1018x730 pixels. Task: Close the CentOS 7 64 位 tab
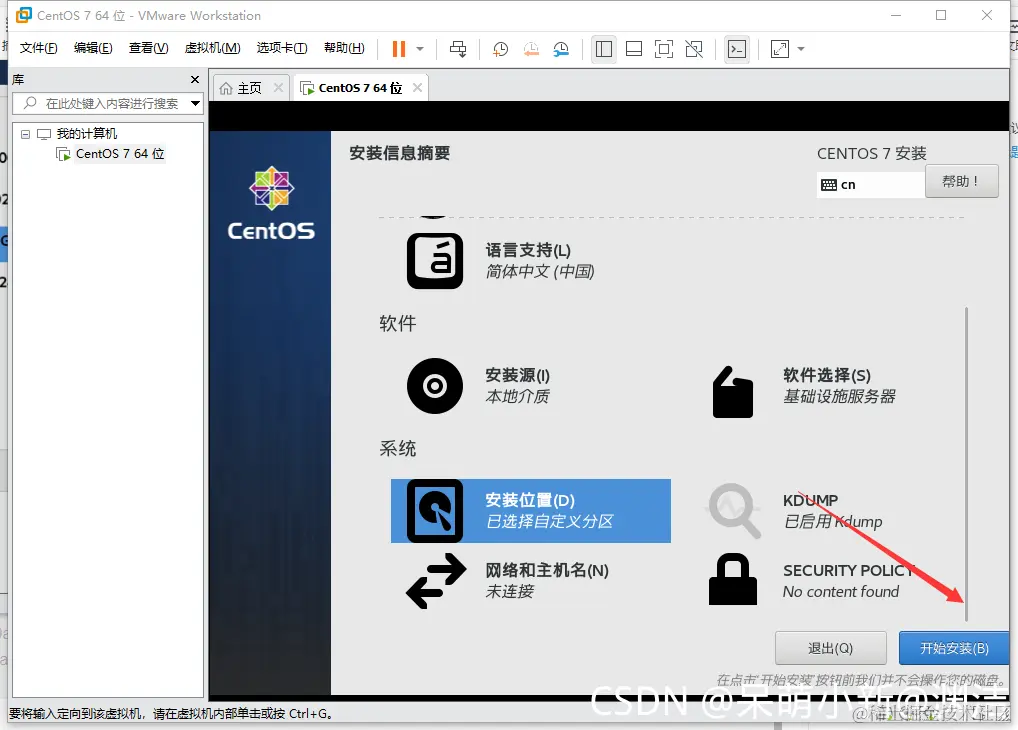pyautogui.click(x=417, y=88)
